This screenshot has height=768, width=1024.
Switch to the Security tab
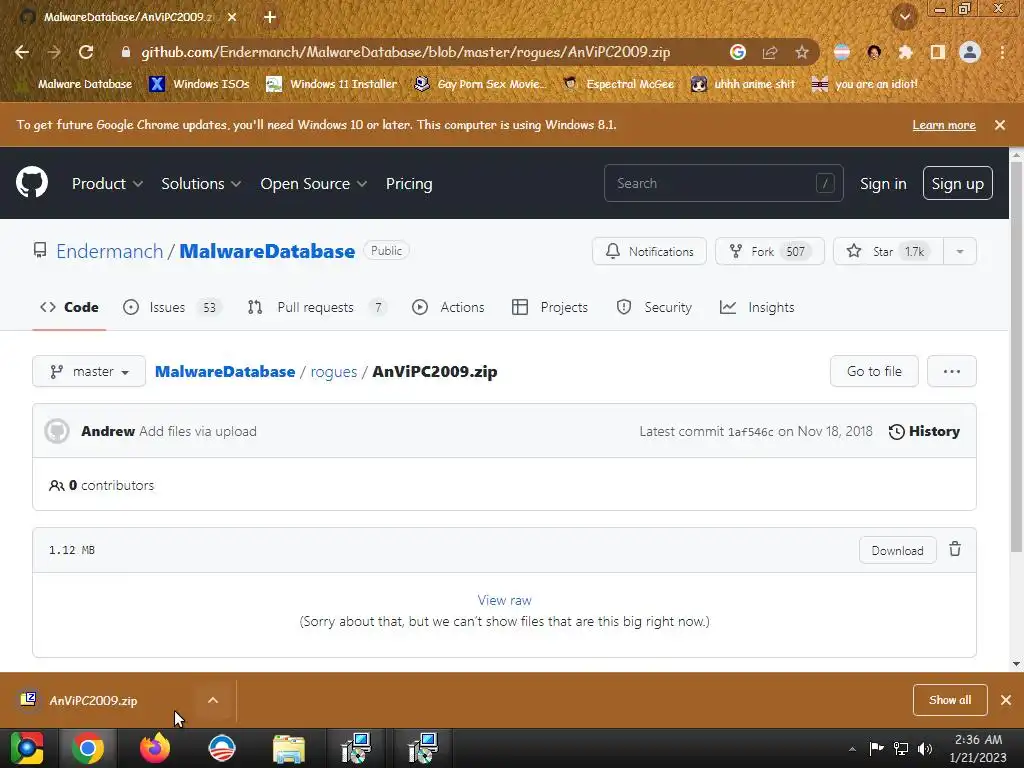point(654,307)
